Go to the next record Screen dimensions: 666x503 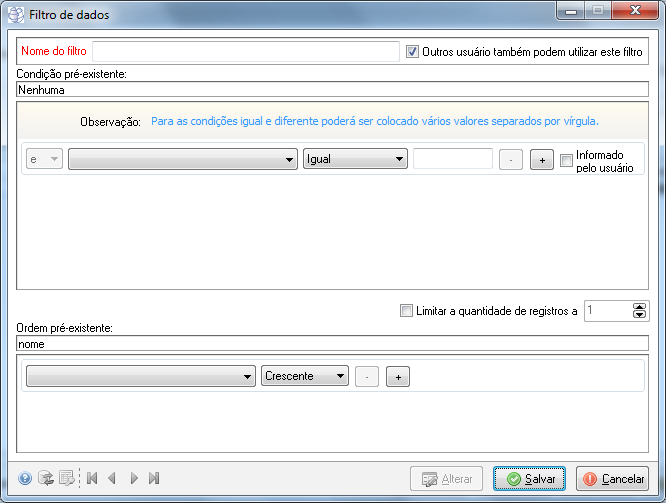[134, 479]
